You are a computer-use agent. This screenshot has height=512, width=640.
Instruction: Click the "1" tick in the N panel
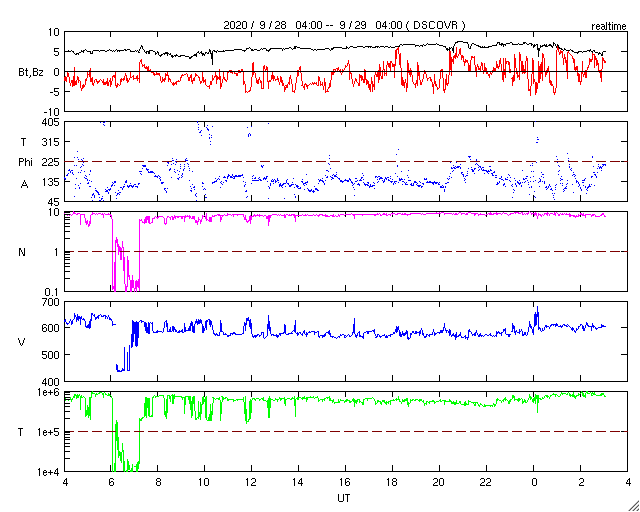point(57,252)
